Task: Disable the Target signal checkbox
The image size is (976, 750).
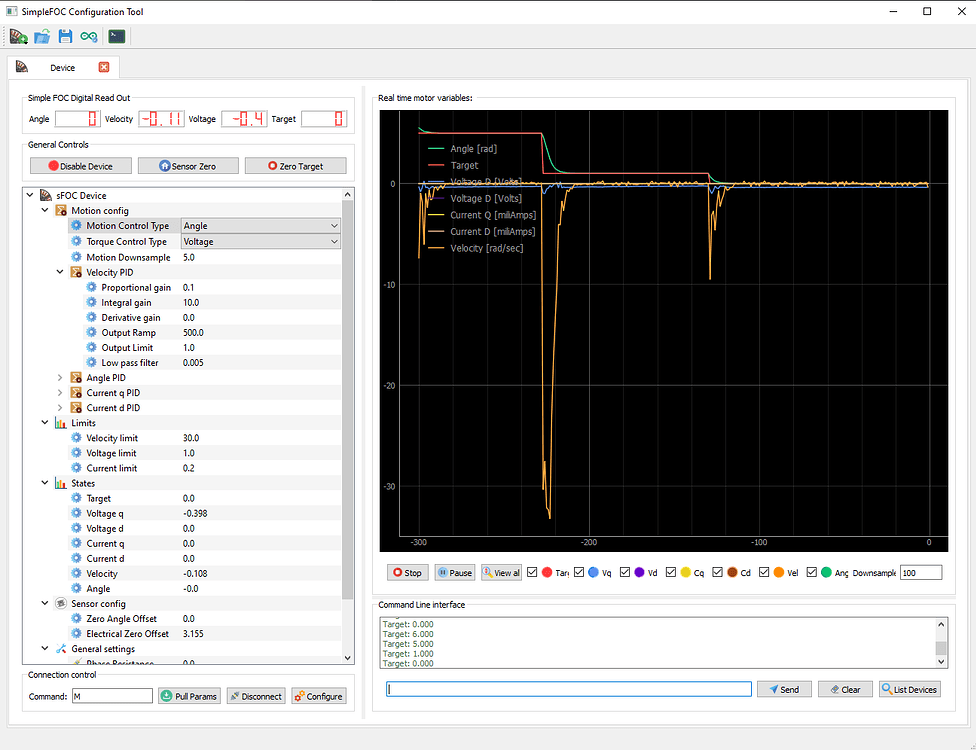Action: 531,571
